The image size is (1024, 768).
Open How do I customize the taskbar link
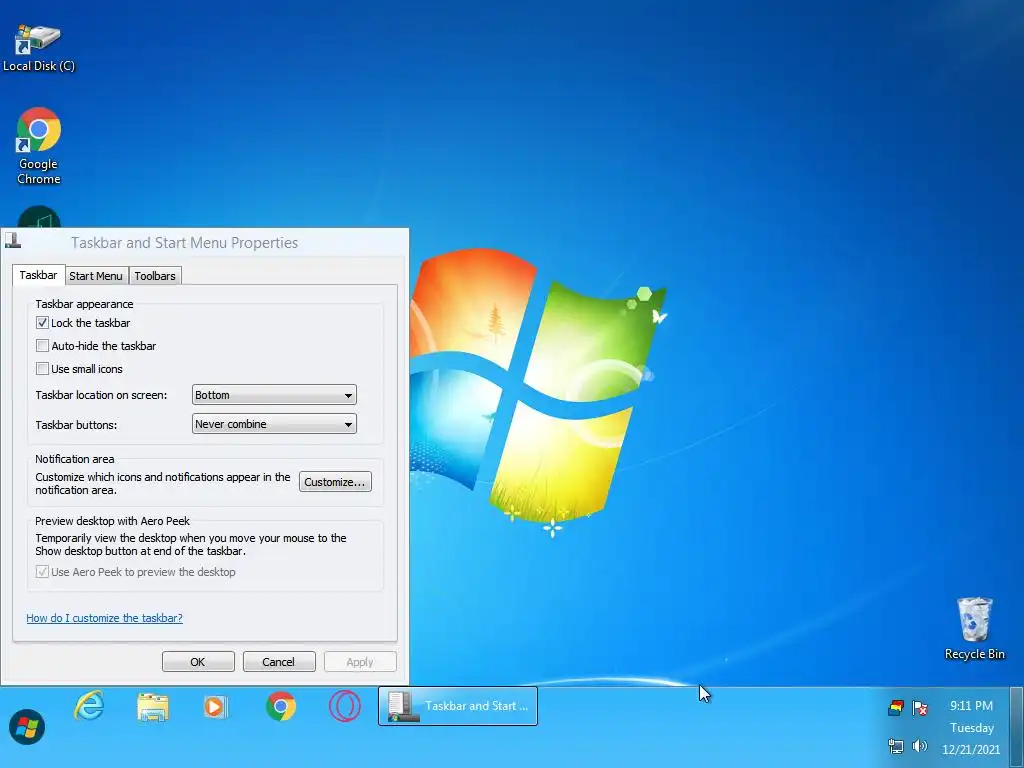pos(104,618)
